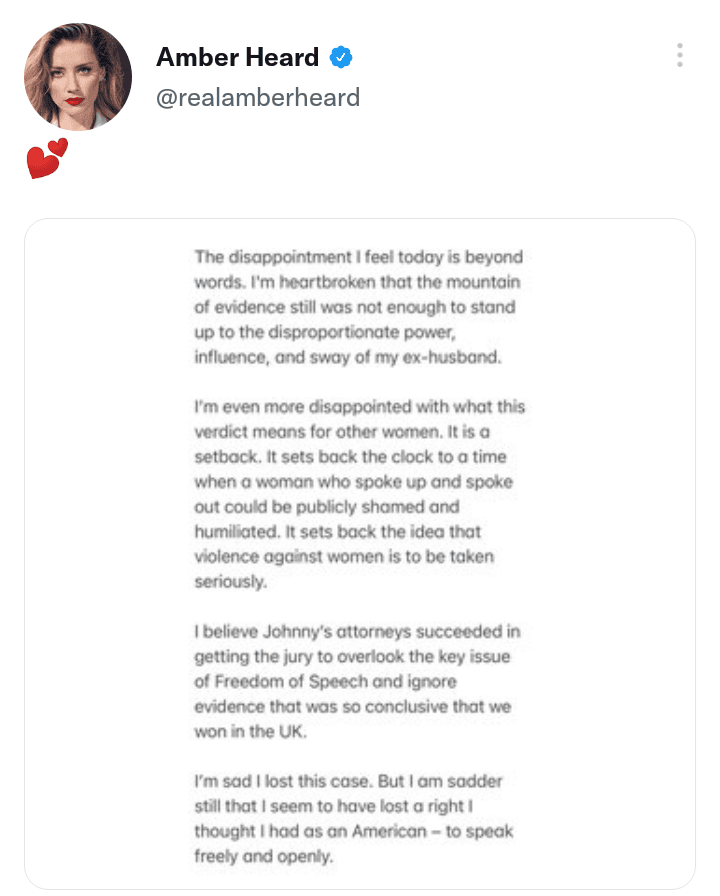720x896 pixels.
Task: Click the text line ending "won in the UK."
Action: (250, 733)
